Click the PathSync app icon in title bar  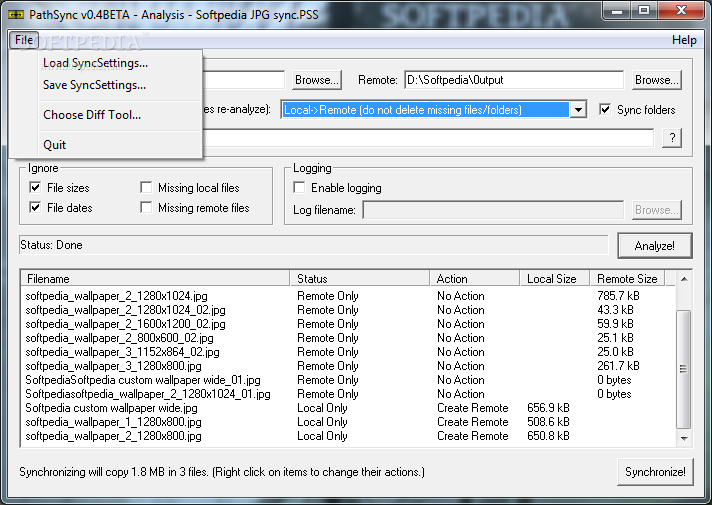(x=16, y=15)
